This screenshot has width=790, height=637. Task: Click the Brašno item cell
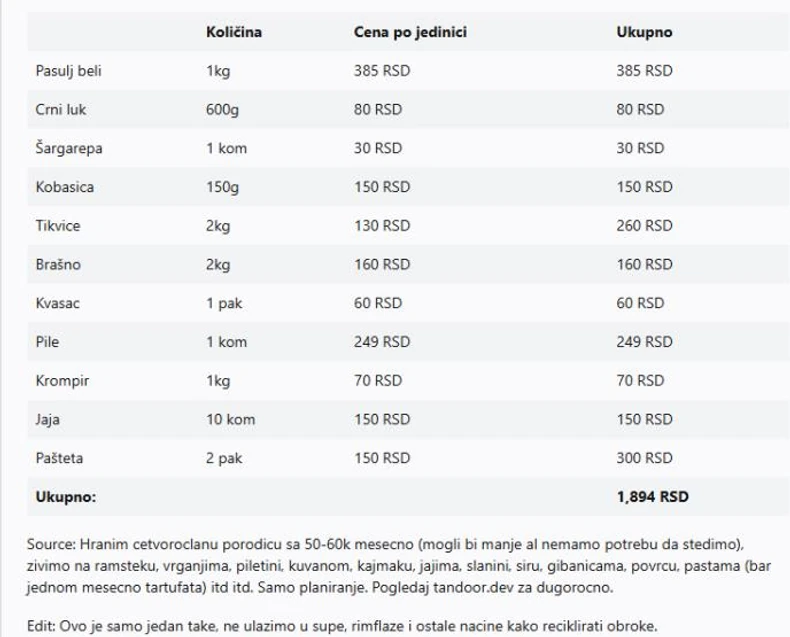(58, 265)
